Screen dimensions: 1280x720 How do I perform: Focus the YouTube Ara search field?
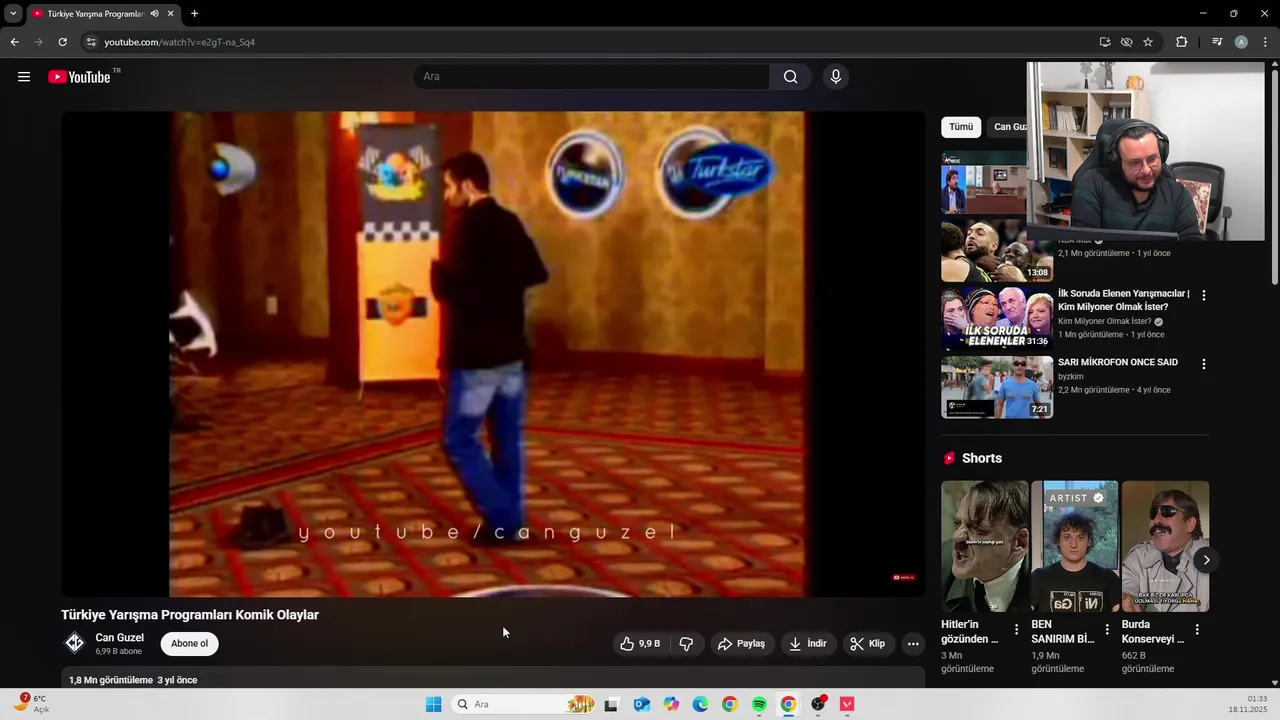591,77
